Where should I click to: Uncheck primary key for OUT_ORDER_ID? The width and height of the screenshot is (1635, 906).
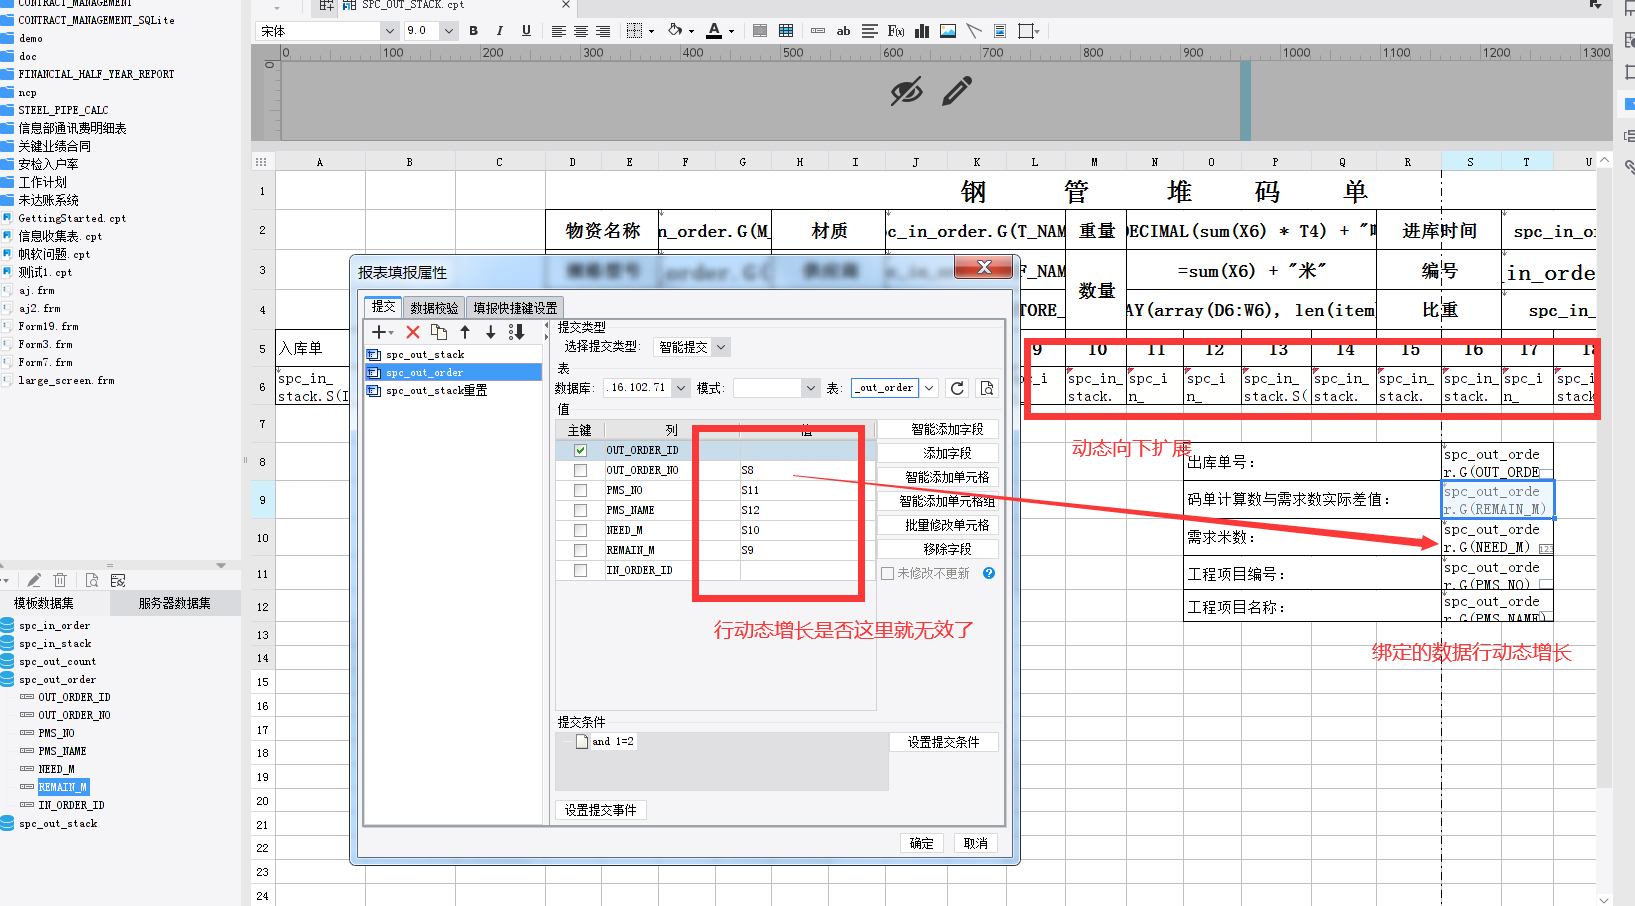coord(580,450)
